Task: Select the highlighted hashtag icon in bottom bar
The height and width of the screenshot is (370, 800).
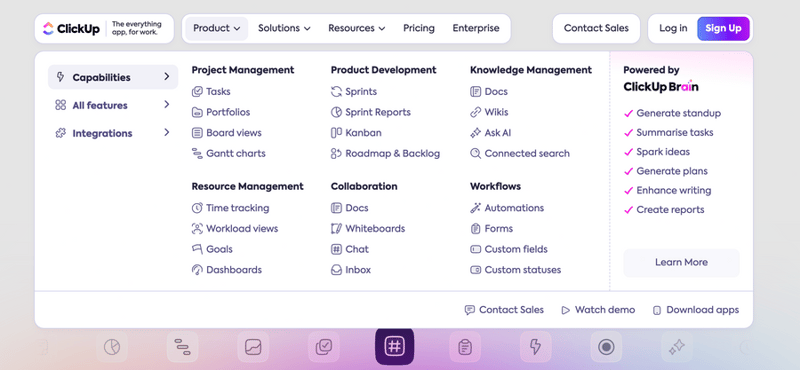Action: tap(394, 347)
